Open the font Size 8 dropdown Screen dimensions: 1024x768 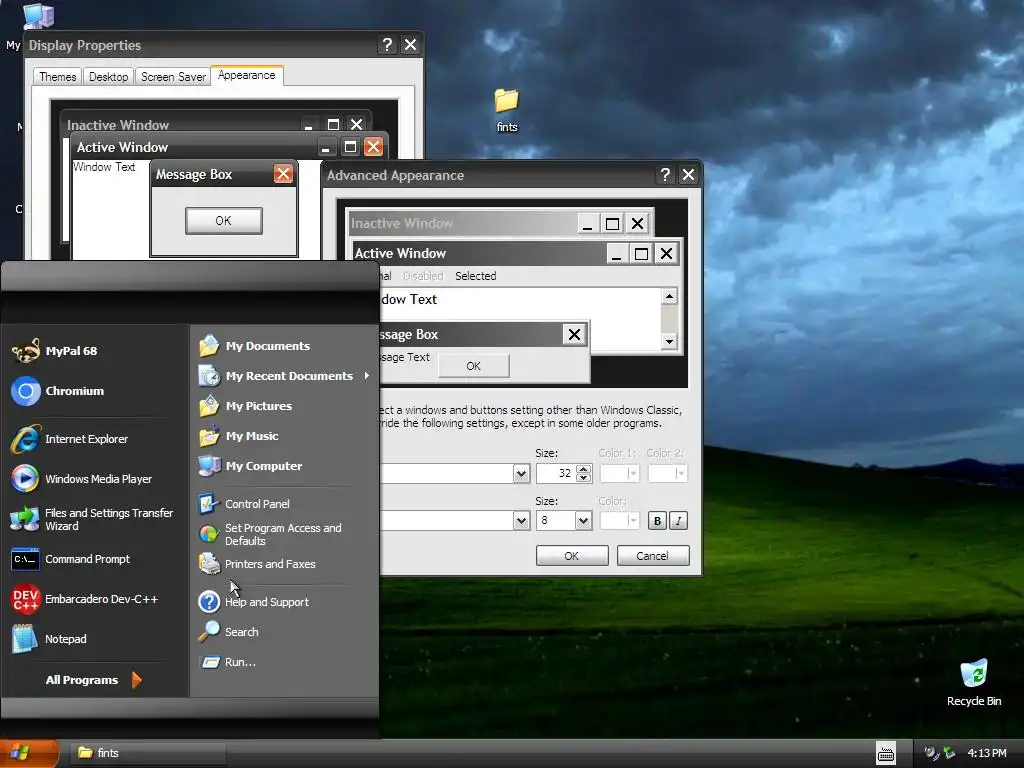point(583,520)
